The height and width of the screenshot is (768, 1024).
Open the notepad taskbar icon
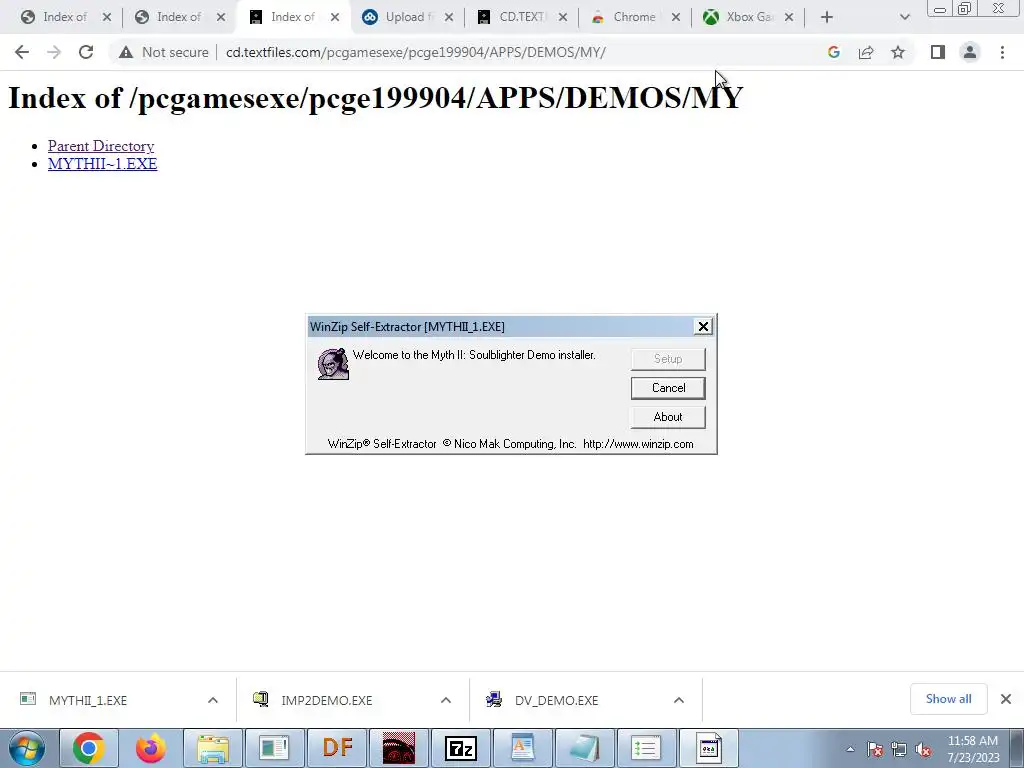(x=584, y=748)
